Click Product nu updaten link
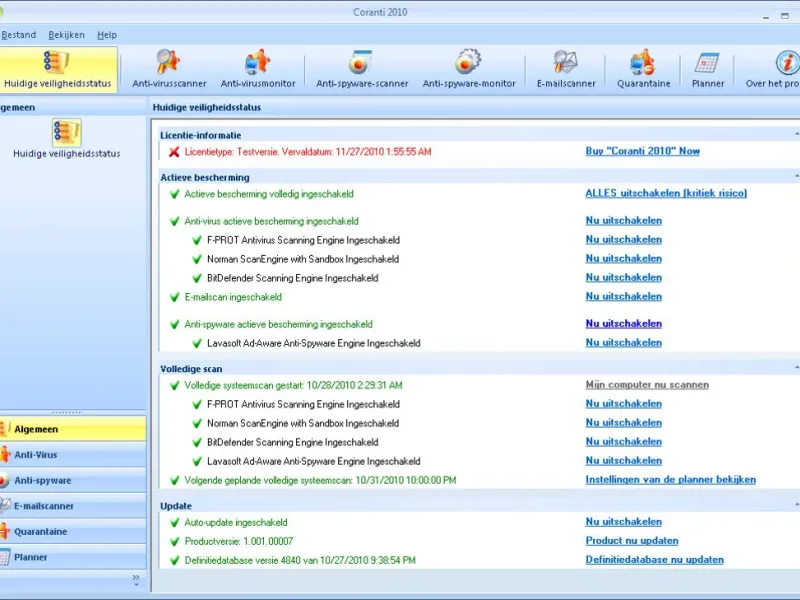The height and width of the screenshot is (600, 800). click(x=632, y=541)
